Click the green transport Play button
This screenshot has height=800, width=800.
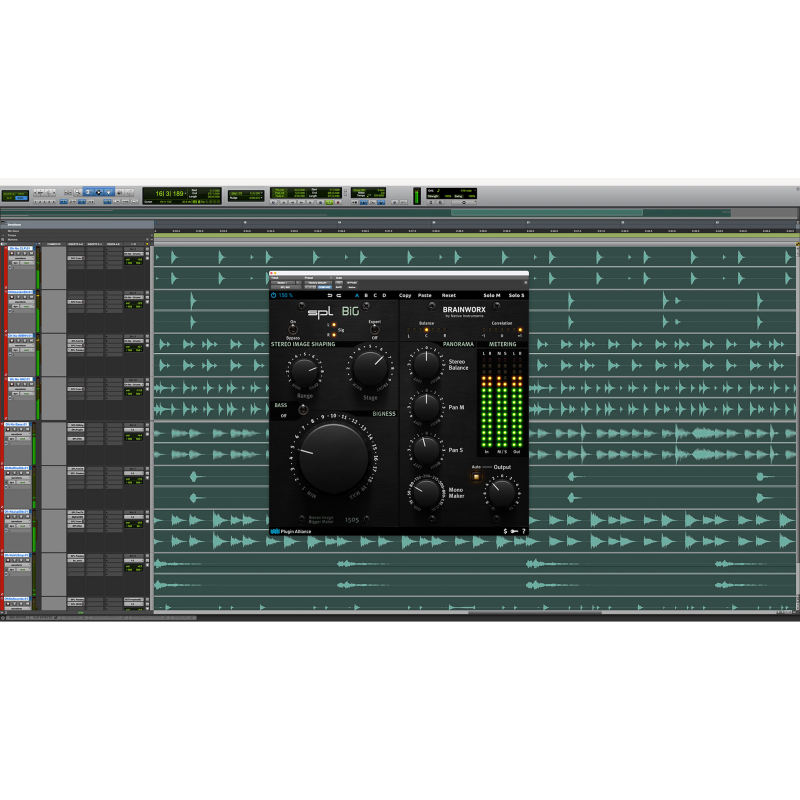click(329, 203)
